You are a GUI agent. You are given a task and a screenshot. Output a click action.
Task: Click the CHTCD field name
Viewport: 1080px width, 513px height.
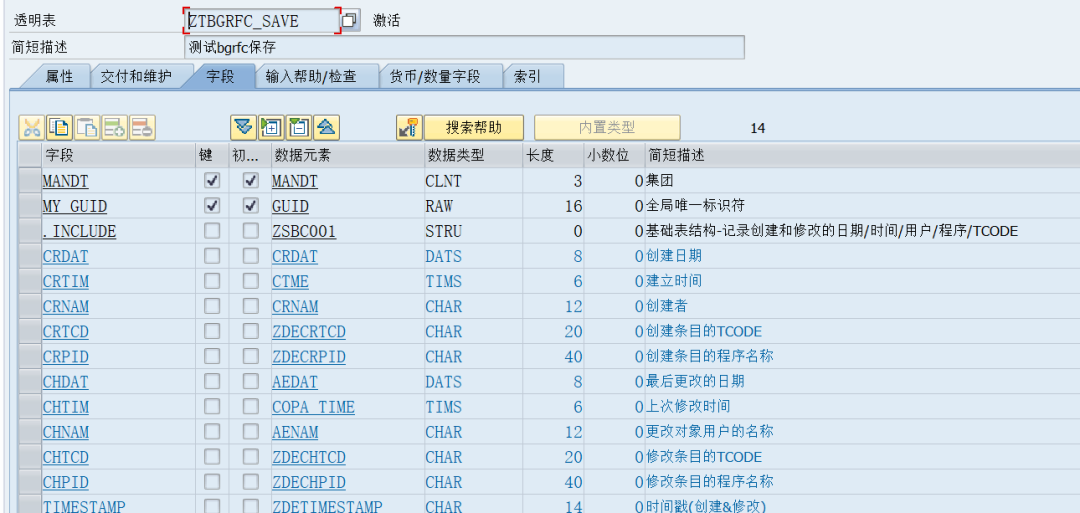[65, 457]
